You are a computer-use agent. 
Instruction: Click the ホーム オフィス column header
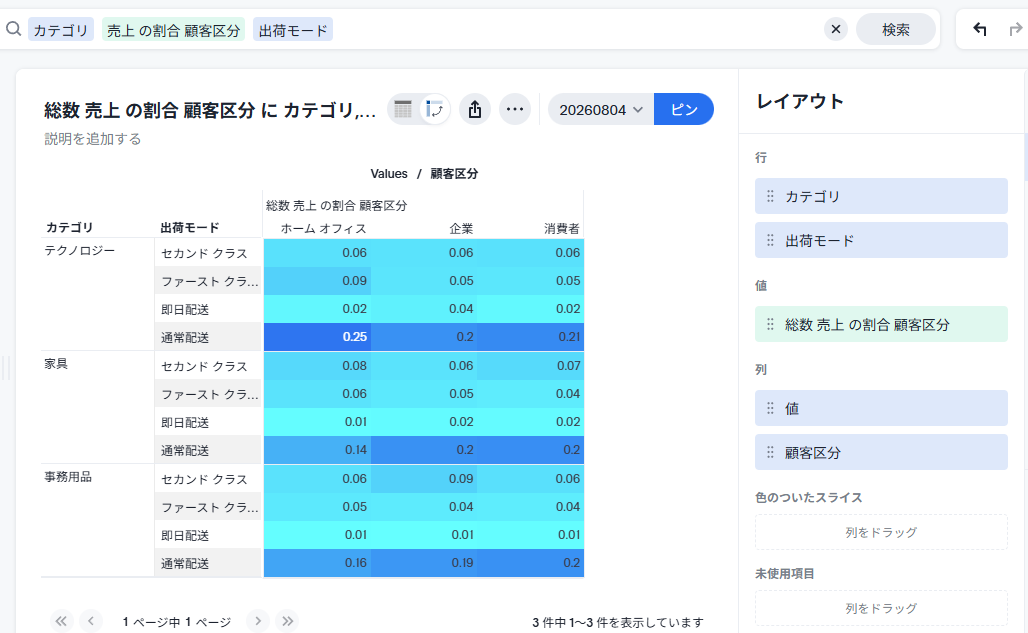tap(323, 228)
